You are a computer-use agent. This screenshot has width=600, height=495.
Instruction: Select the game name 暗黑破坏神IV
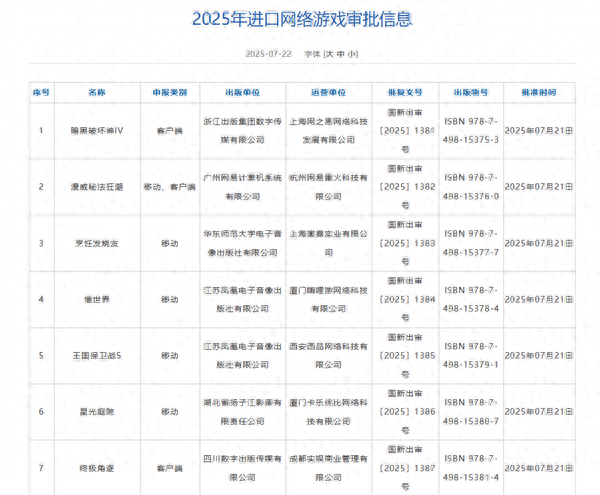(x=97, y=131)
